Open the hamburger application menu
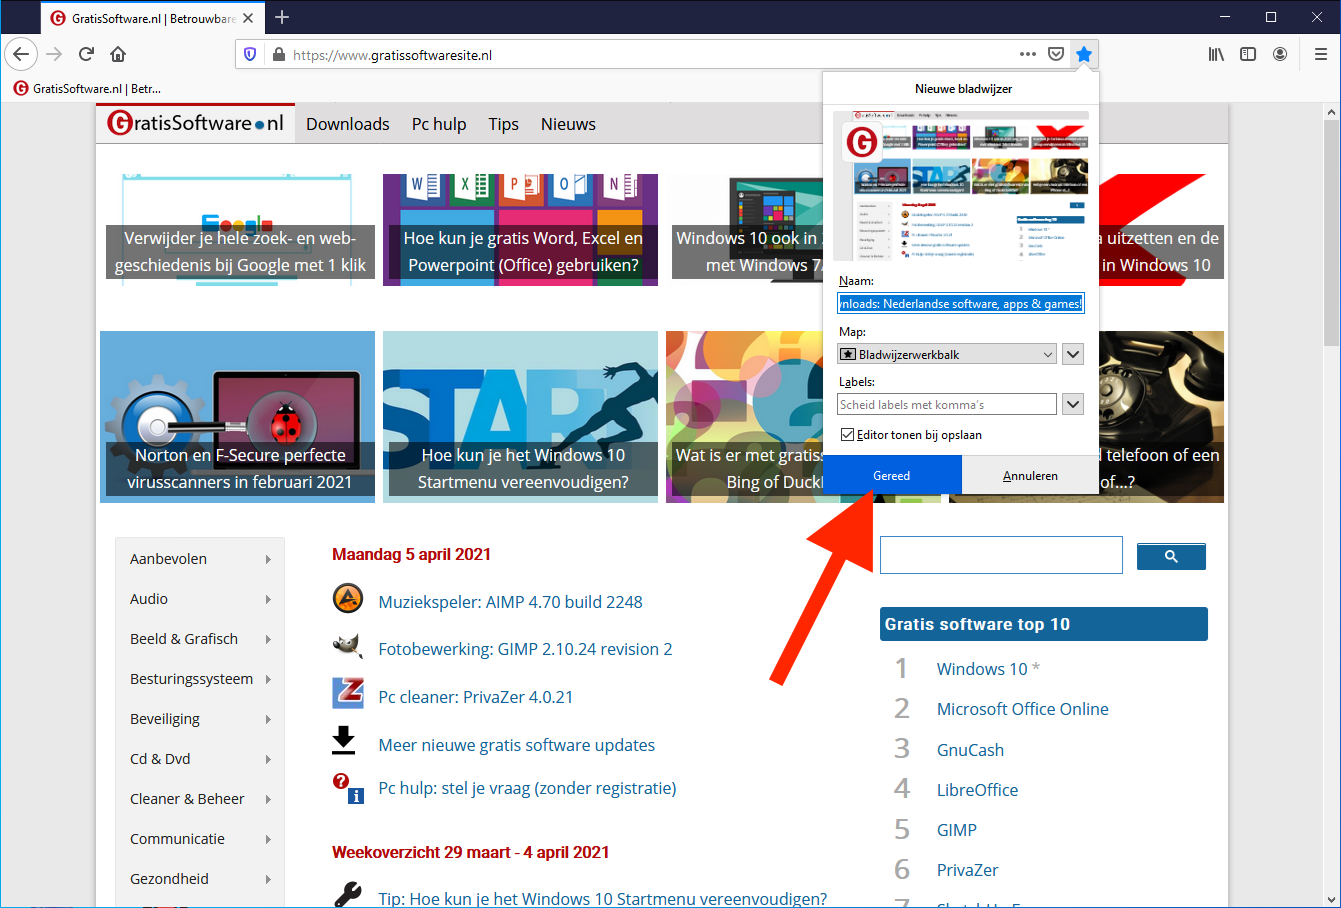The height and width of the screenshot is (908, 1341). tap(1320, 54)
